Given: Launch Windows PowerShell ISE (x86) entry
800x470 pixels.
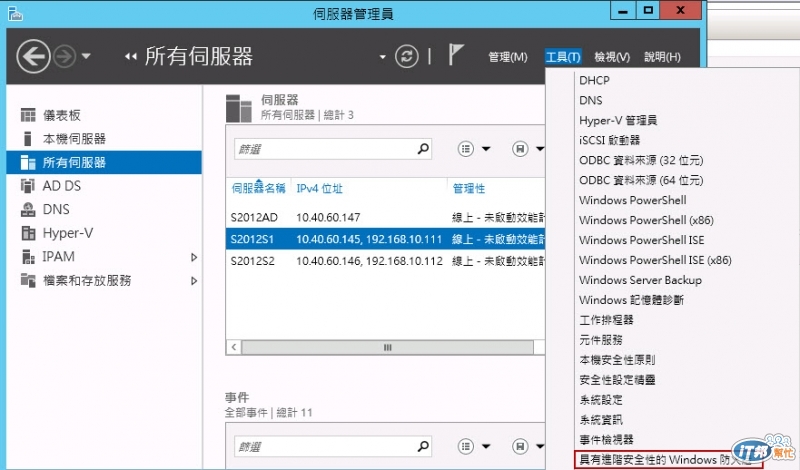Looking at the screenshot, I should (x=655, y=260).
